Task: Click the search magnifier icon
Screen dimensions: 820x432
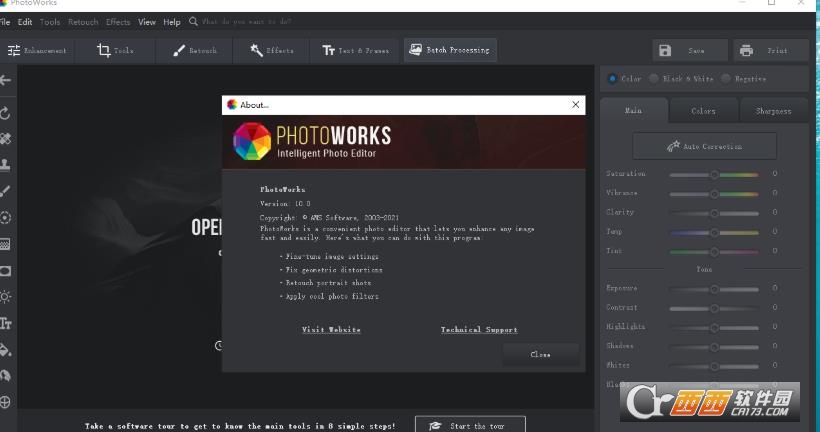Action: [x=193, y=21]
